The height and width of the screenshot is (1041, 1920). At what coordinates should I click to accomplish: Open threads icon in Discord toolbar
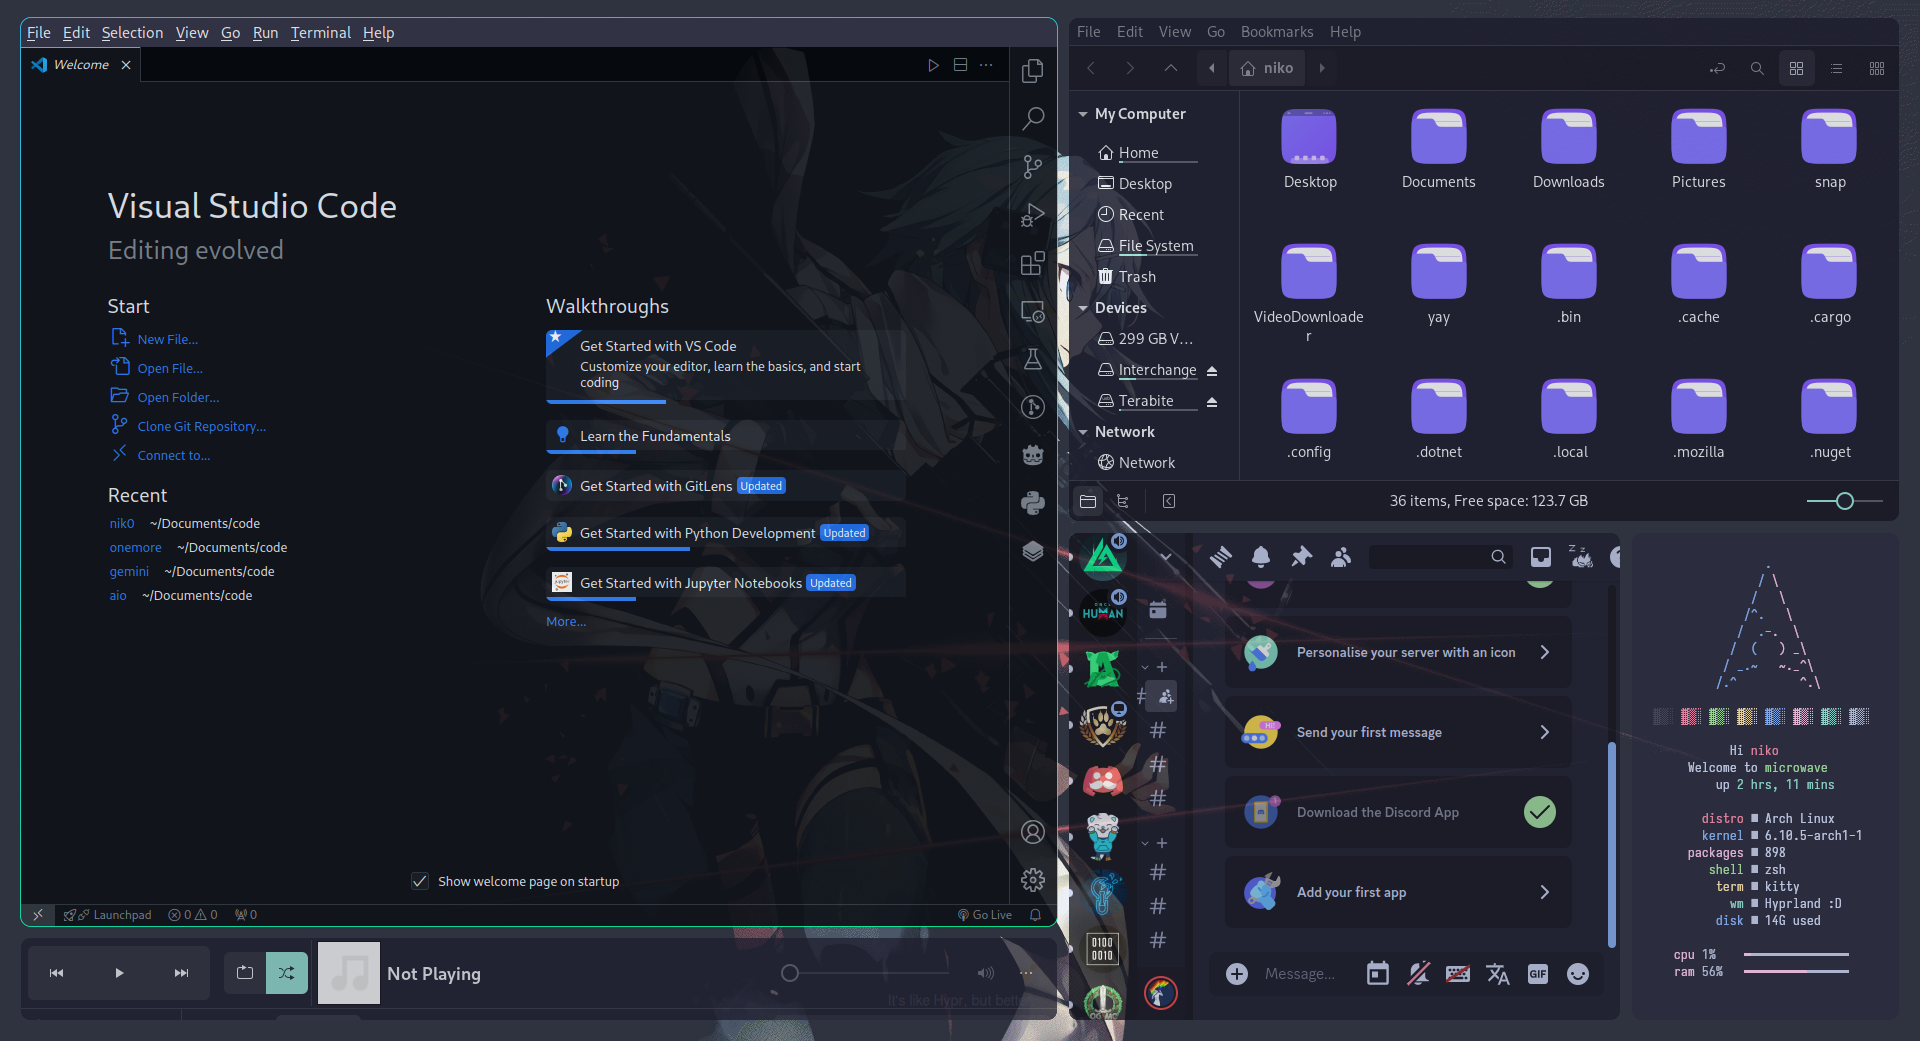1221,557
